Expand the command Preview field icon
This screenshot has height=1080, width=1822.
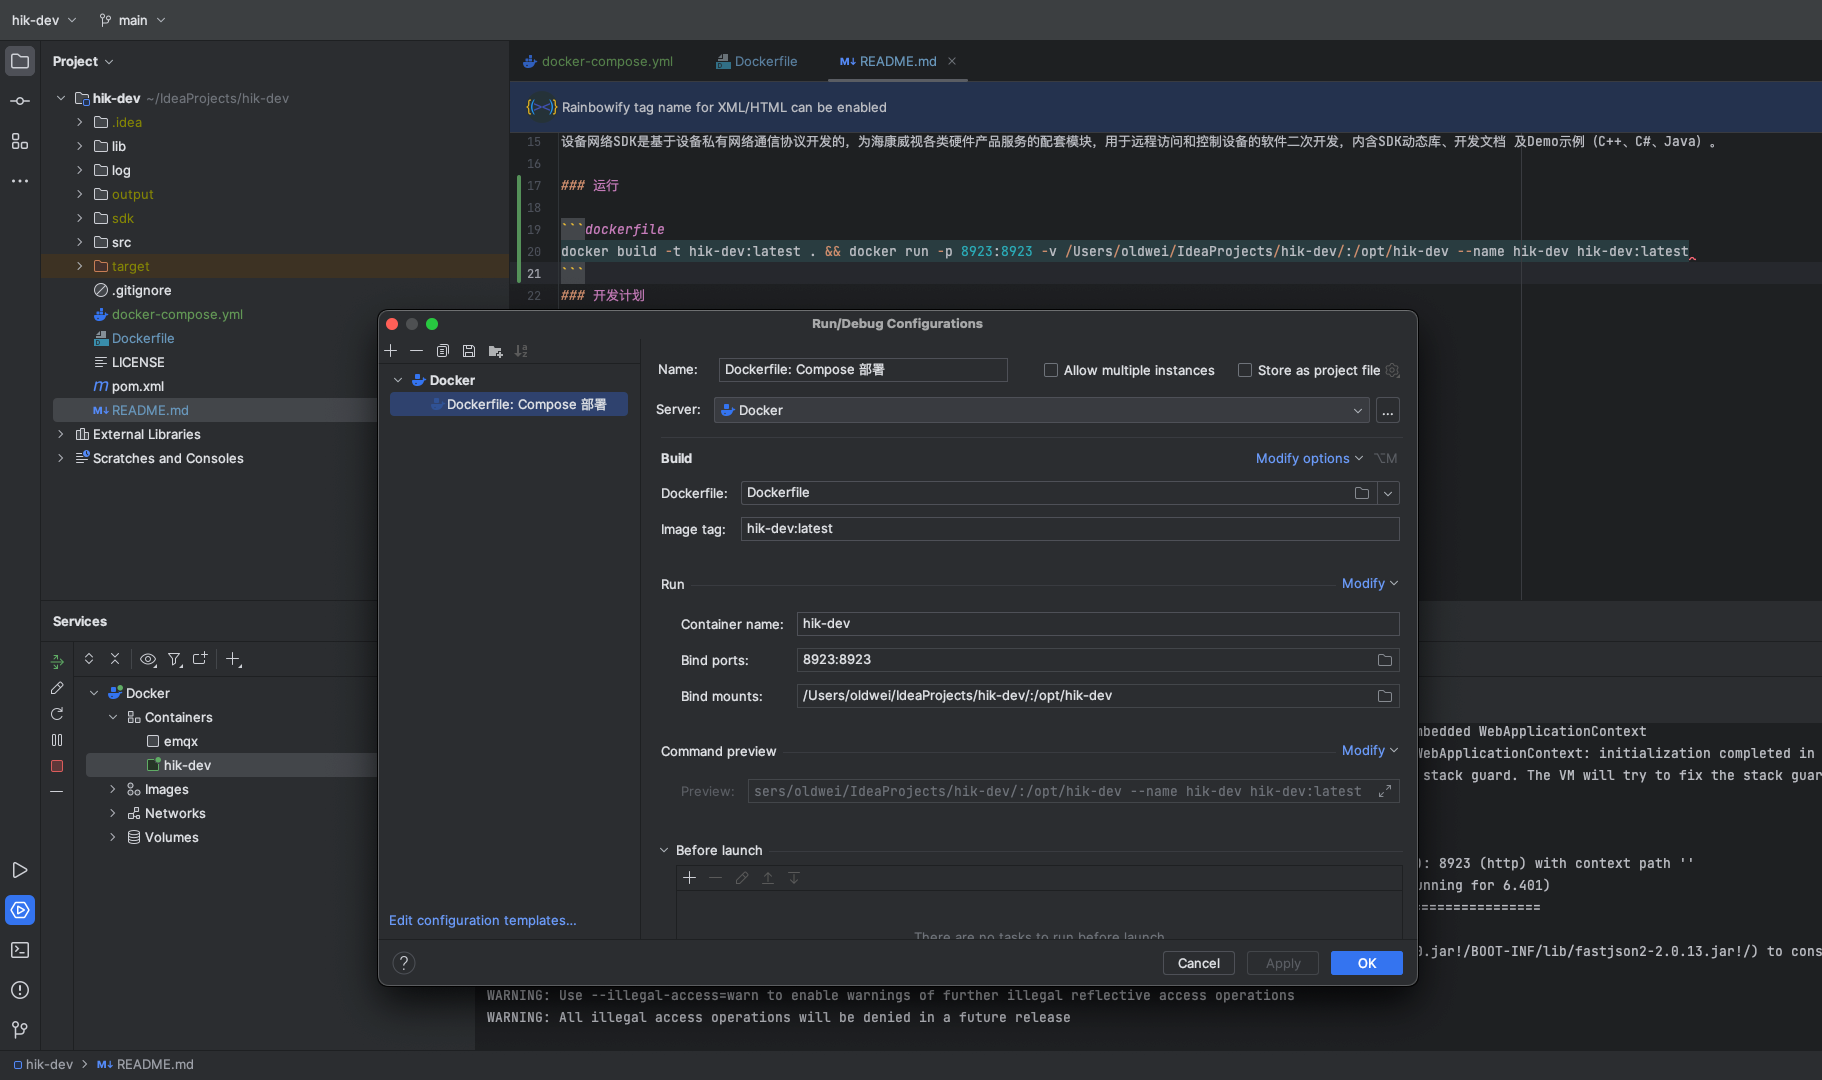(x=1385, y=791)
